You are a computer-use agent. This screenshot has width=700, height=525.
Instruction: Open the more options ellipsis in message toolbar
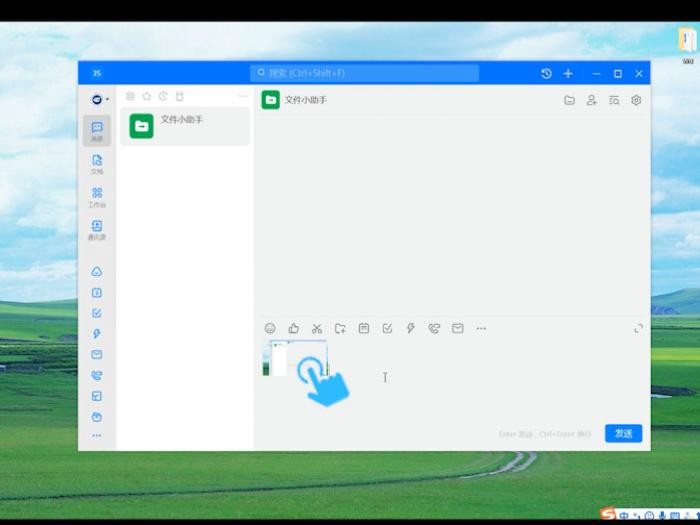[x=481, y=329]
